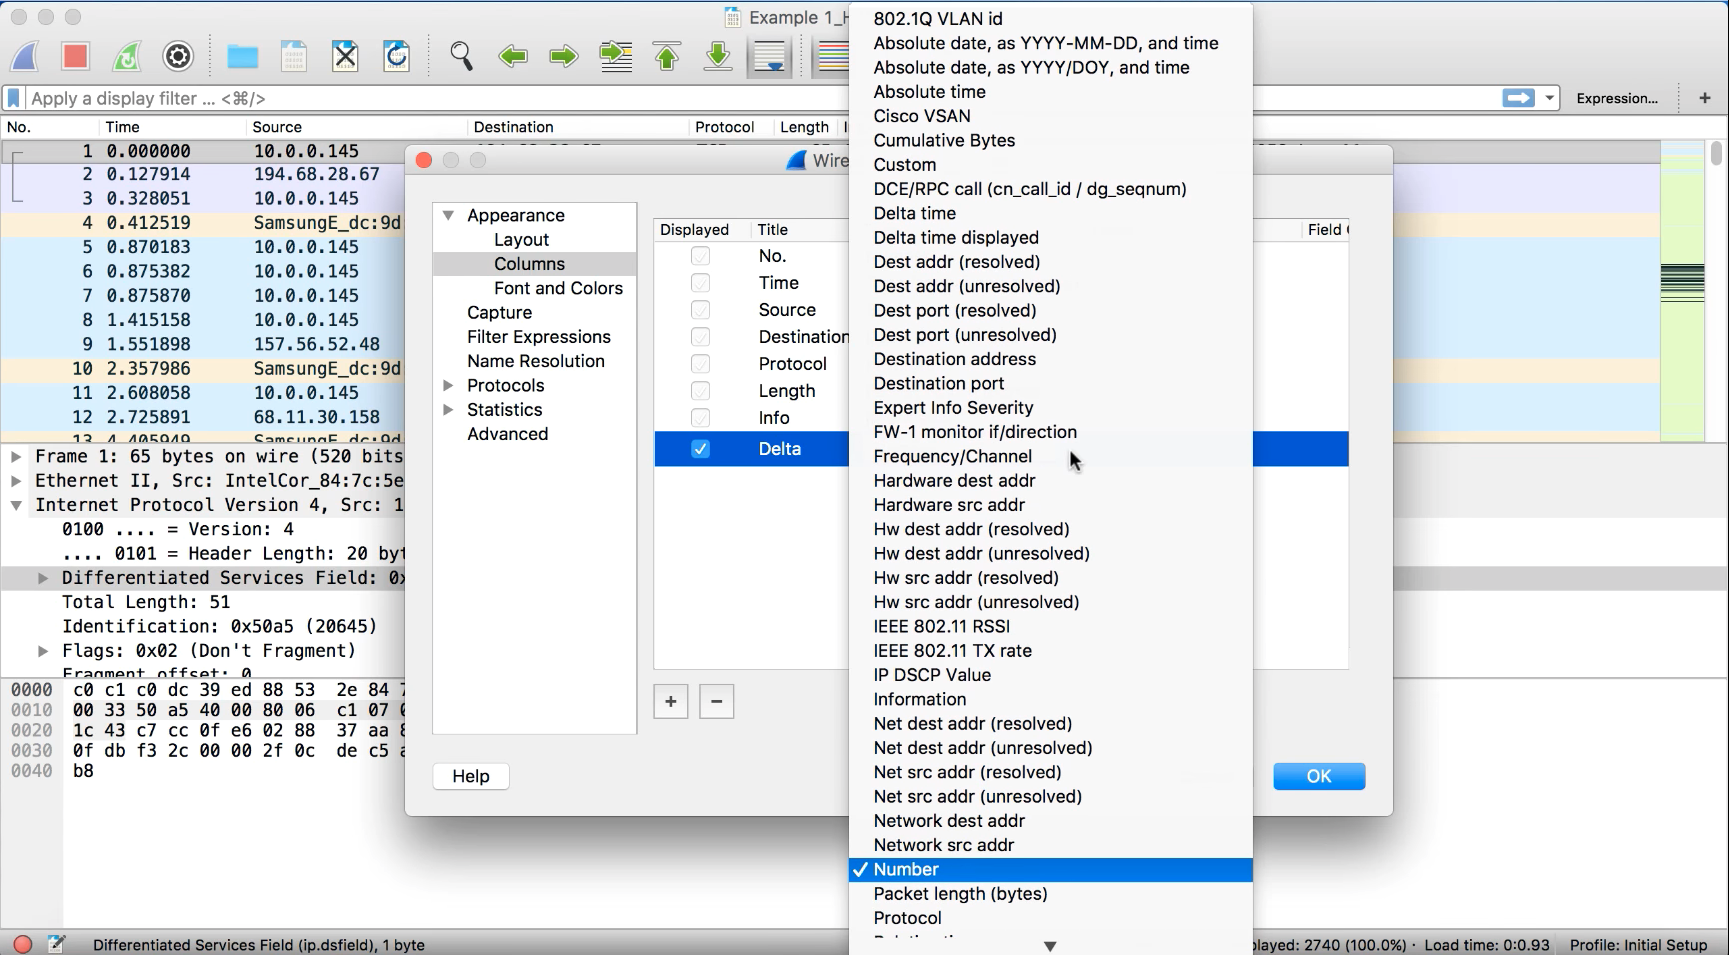The height and width of the screenshot is (955, 1729).
Task: Open Layout preferences in the tree
Action: 521,240
